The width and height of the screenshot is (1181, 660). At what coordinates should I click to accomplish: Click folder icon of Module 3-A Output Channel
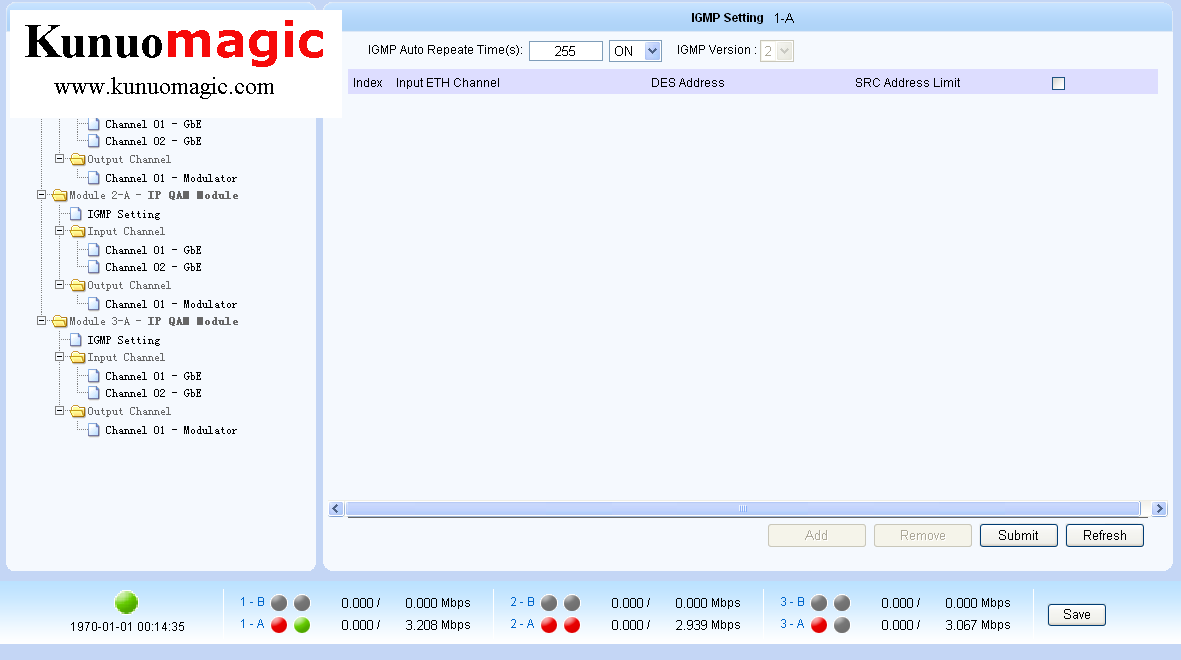pos(78,411)
